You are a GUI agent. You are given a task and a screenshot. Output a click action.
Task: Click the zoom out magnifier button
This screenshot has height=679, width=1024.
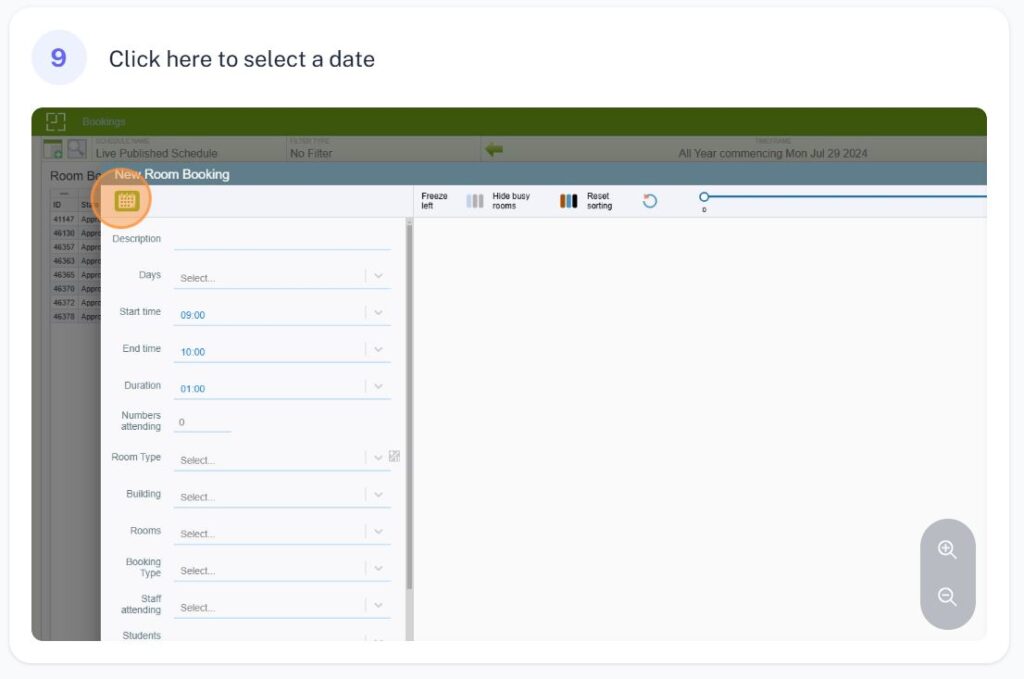(x=947, y=597)
